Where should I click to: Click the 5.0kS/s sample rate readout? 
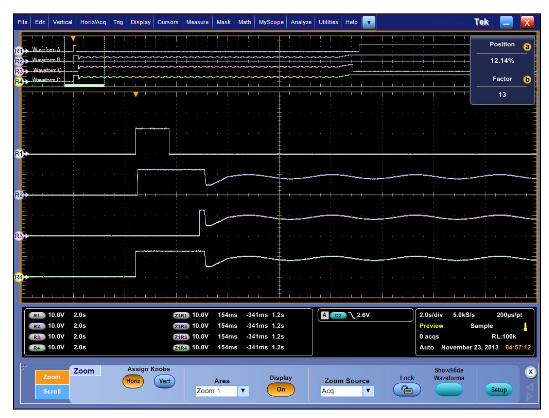(464, 315)
